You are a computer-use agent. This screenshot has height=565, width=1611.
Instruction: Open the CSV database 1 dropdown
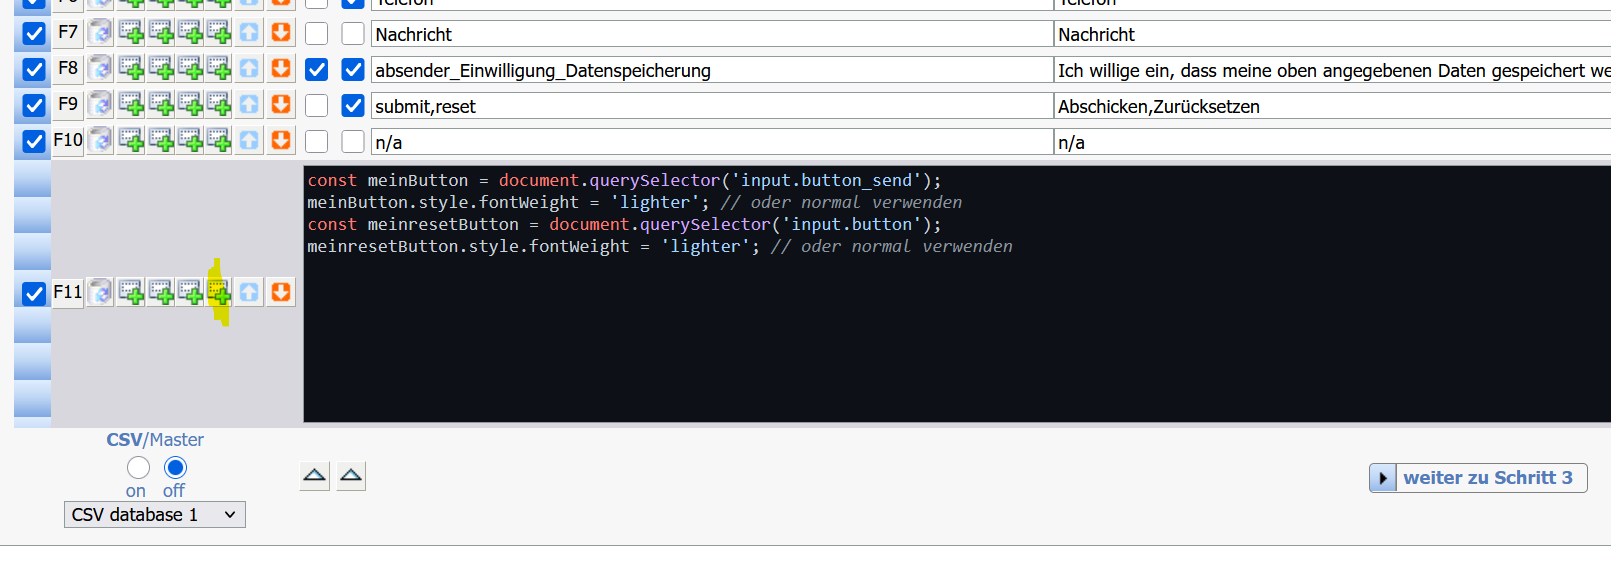tap(155, 515)
